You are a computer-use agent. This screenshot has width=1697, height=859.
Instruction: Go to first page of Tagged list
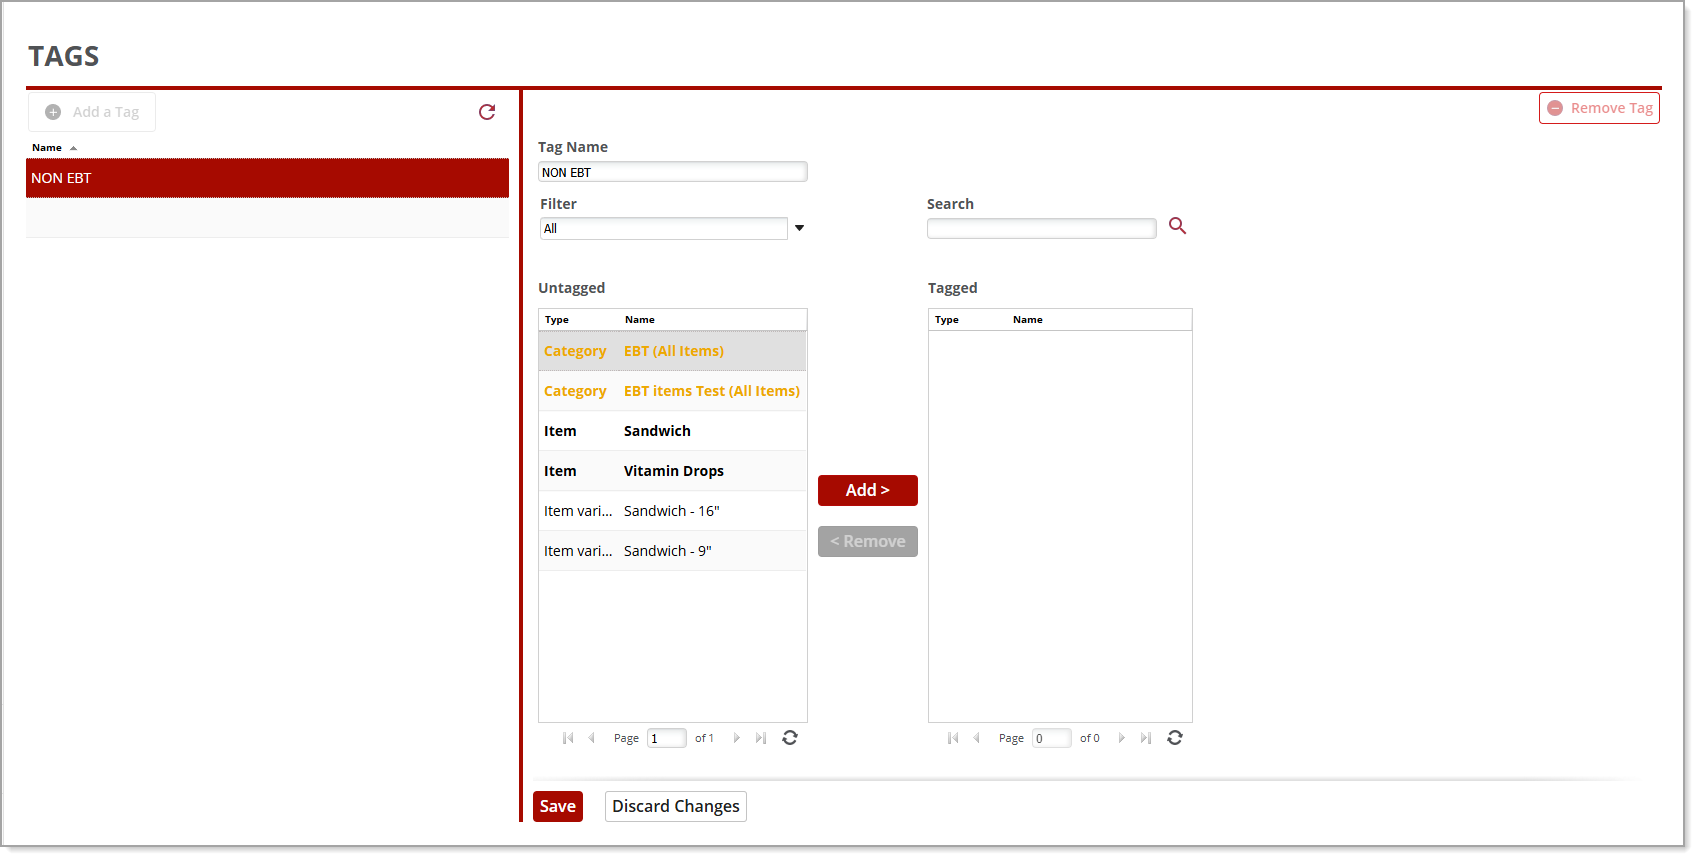tap(953, 738)
